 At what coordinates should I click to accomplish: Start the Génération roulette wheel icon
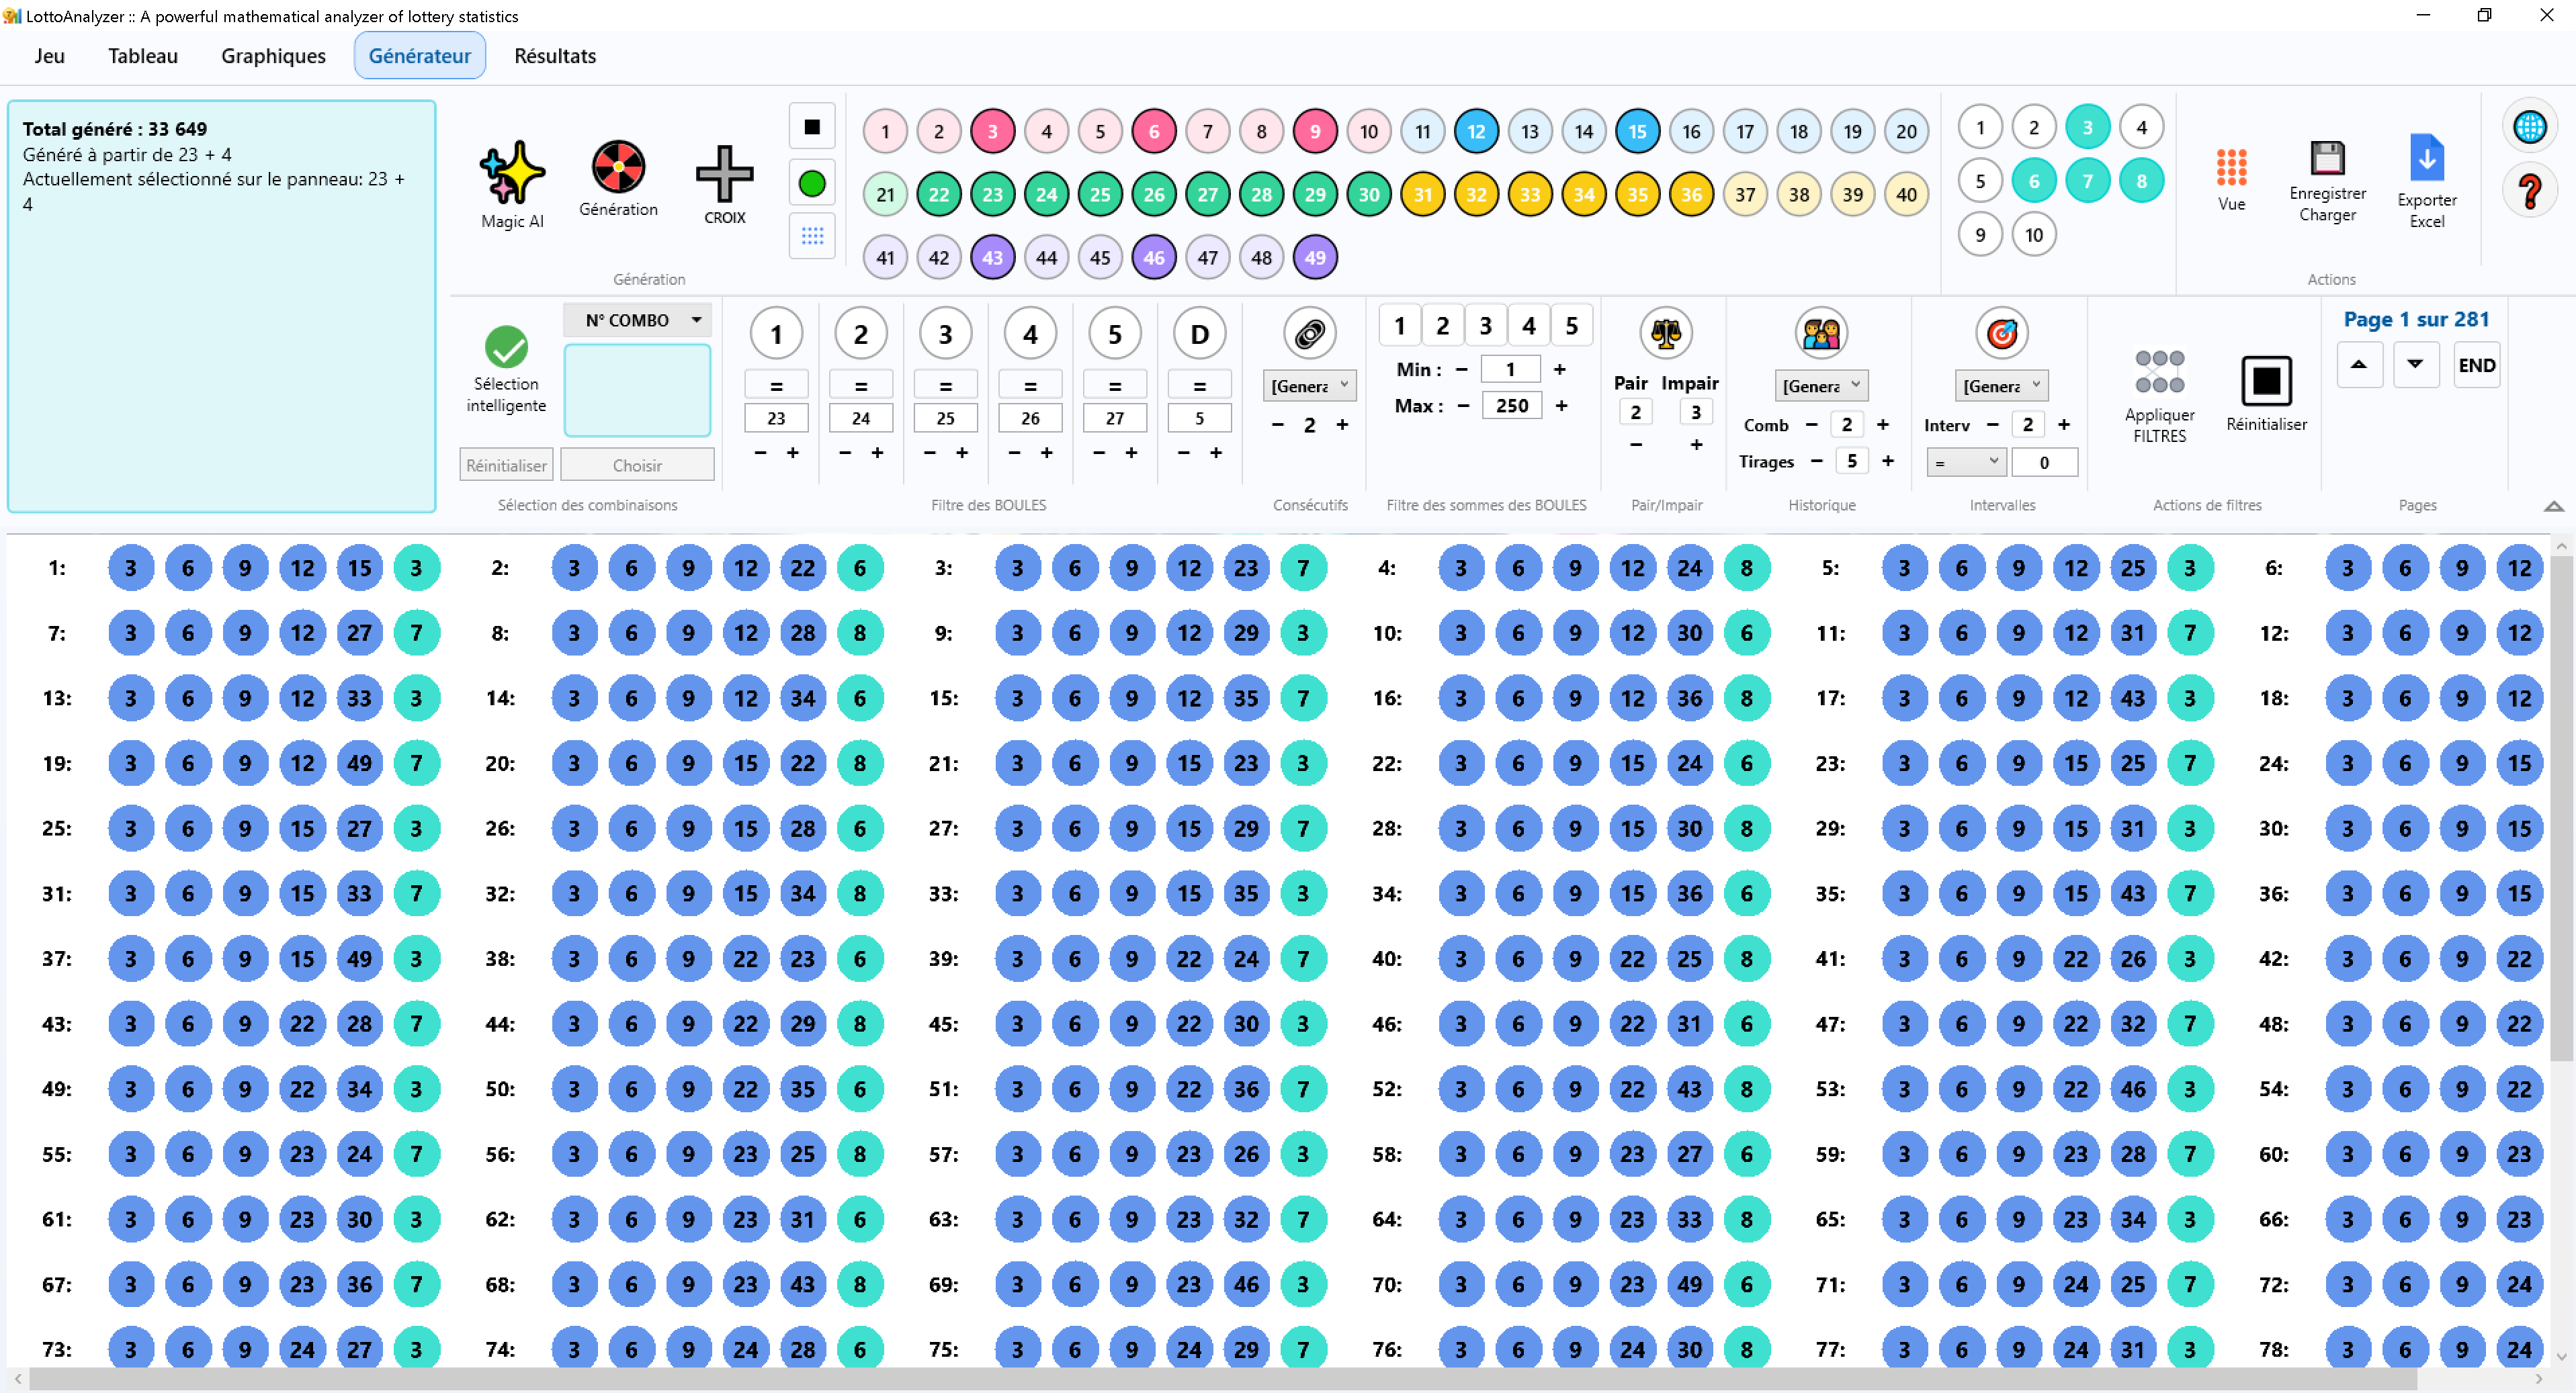(618, 166)
